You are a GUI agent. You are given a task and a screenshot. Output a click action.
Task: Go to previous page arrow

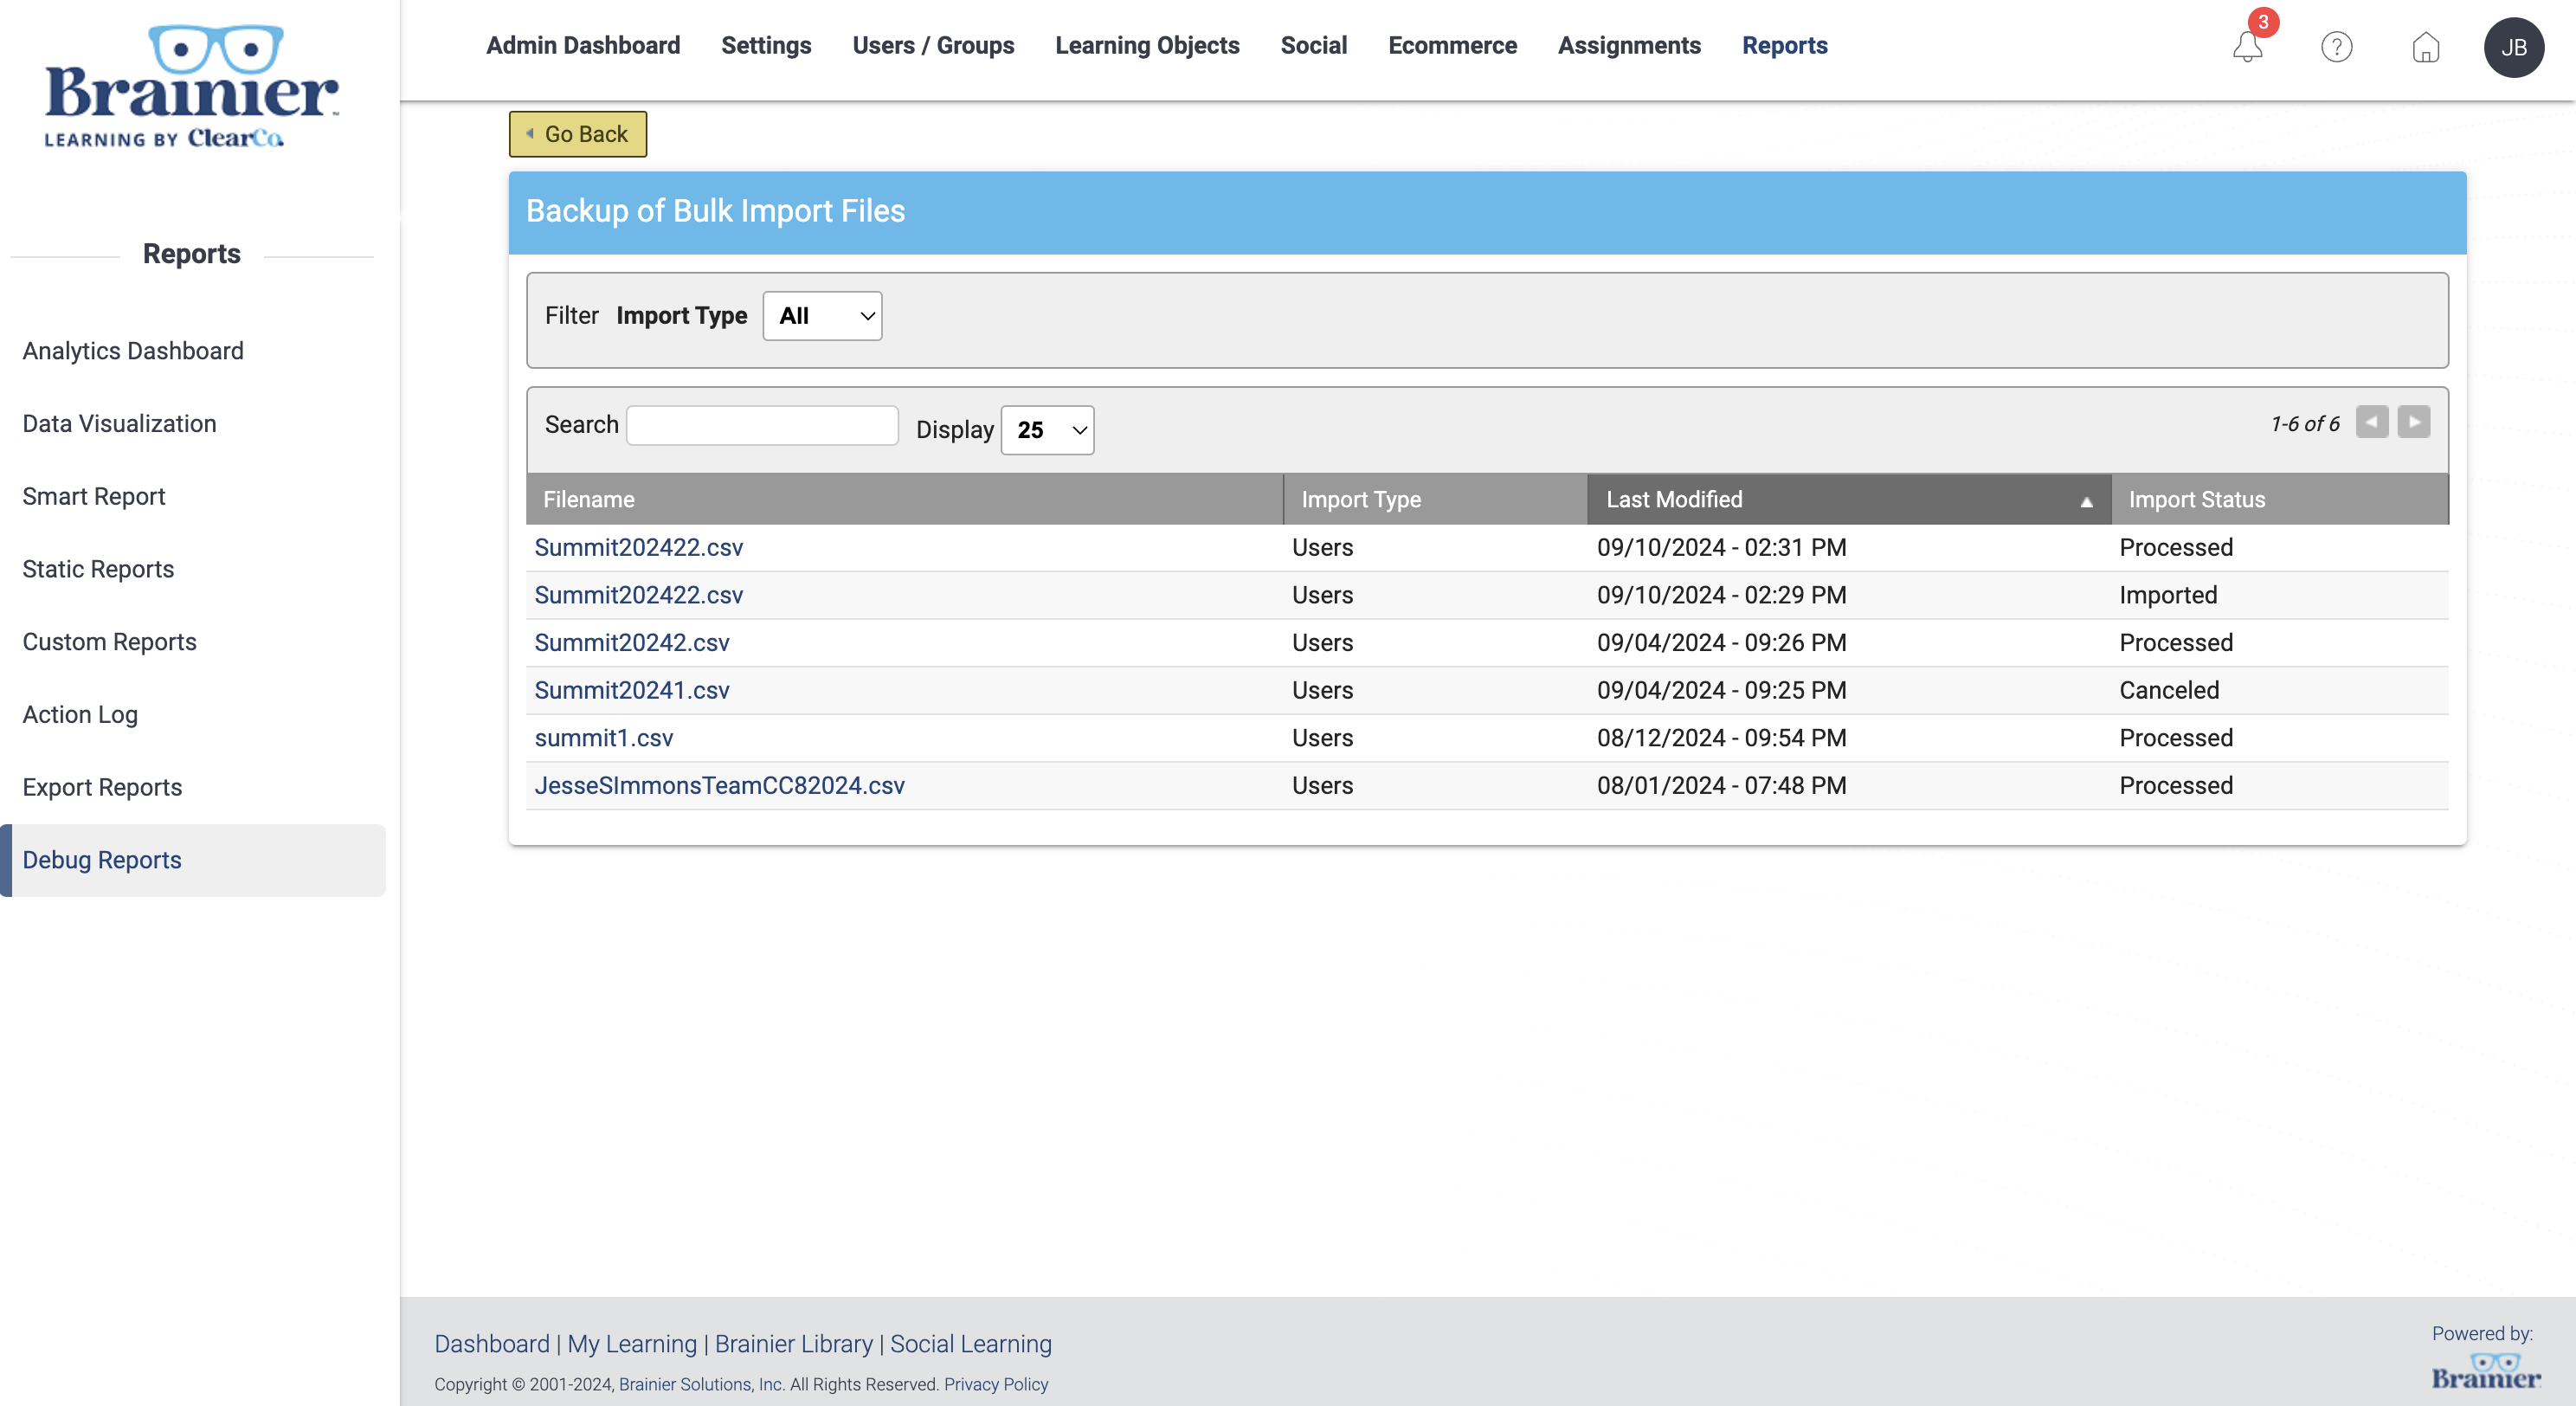pyautogui.click(x=2372, y=422)
